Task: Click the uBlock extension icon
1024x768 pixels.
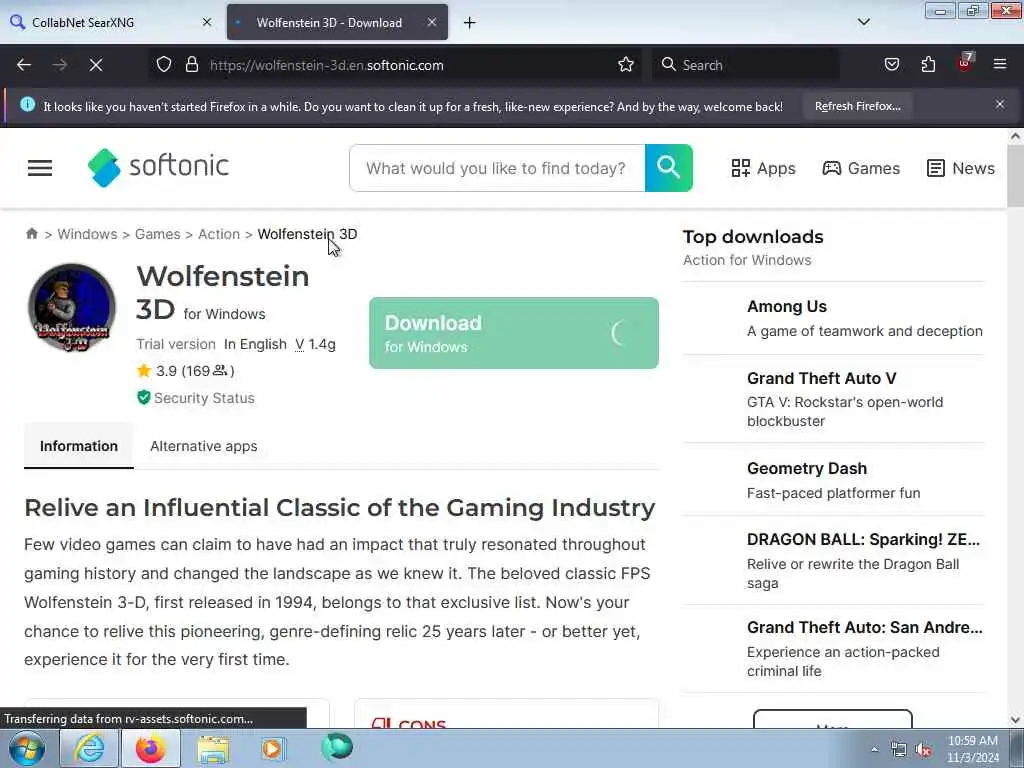Action: click(965, 63)
